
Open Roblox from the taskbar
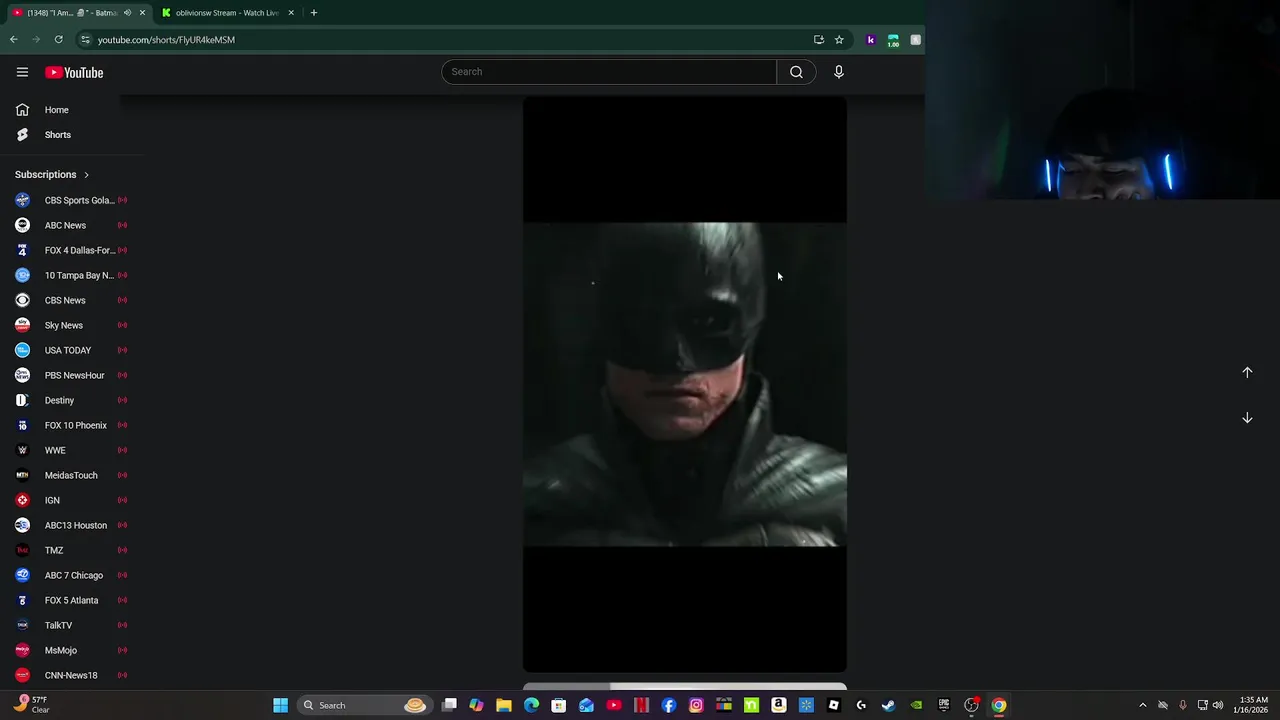(833, 705)
